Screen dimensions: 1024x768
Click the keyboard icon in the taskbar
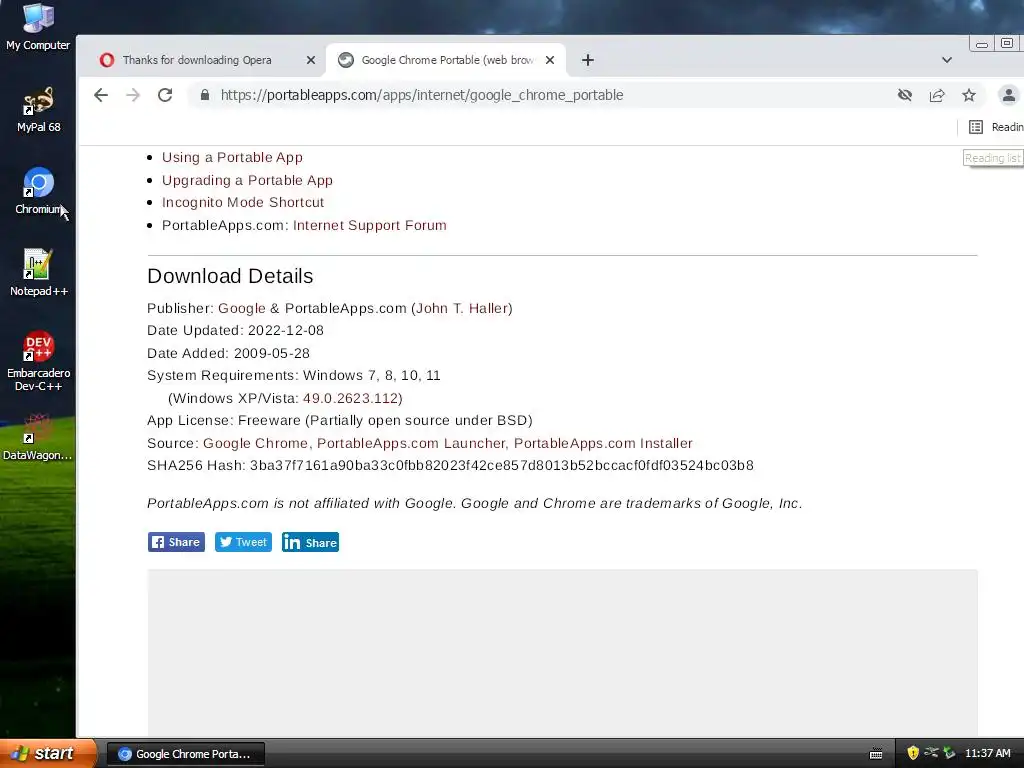point(876,754)
